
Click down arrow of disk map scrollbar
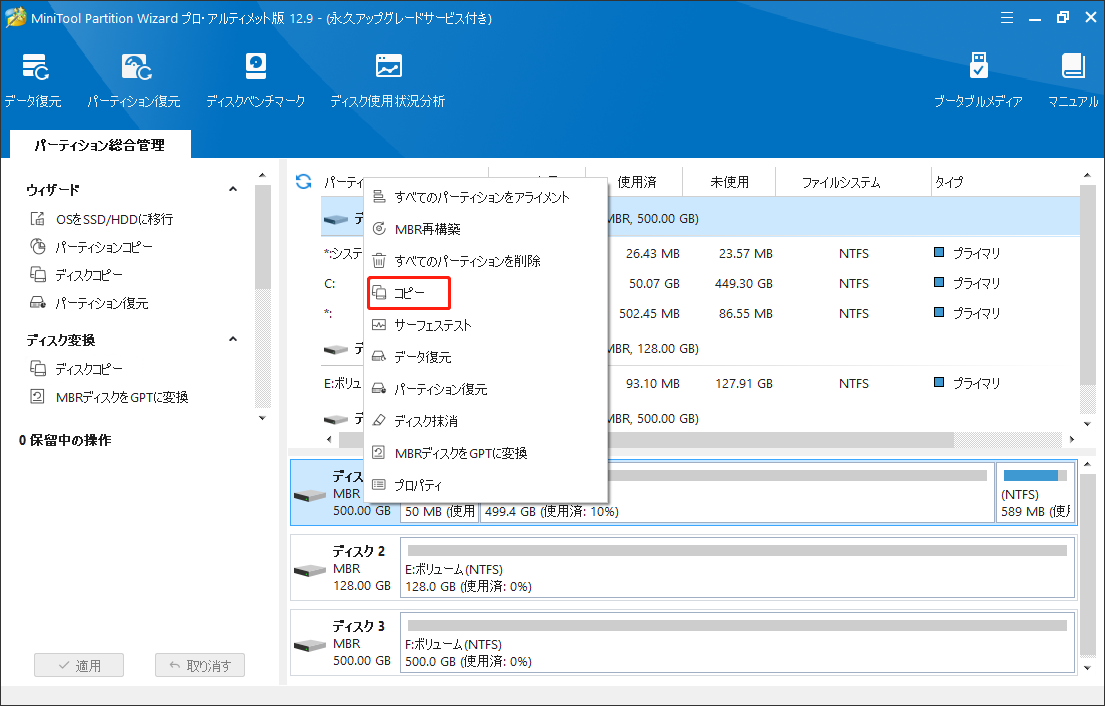pos(1087,668)
